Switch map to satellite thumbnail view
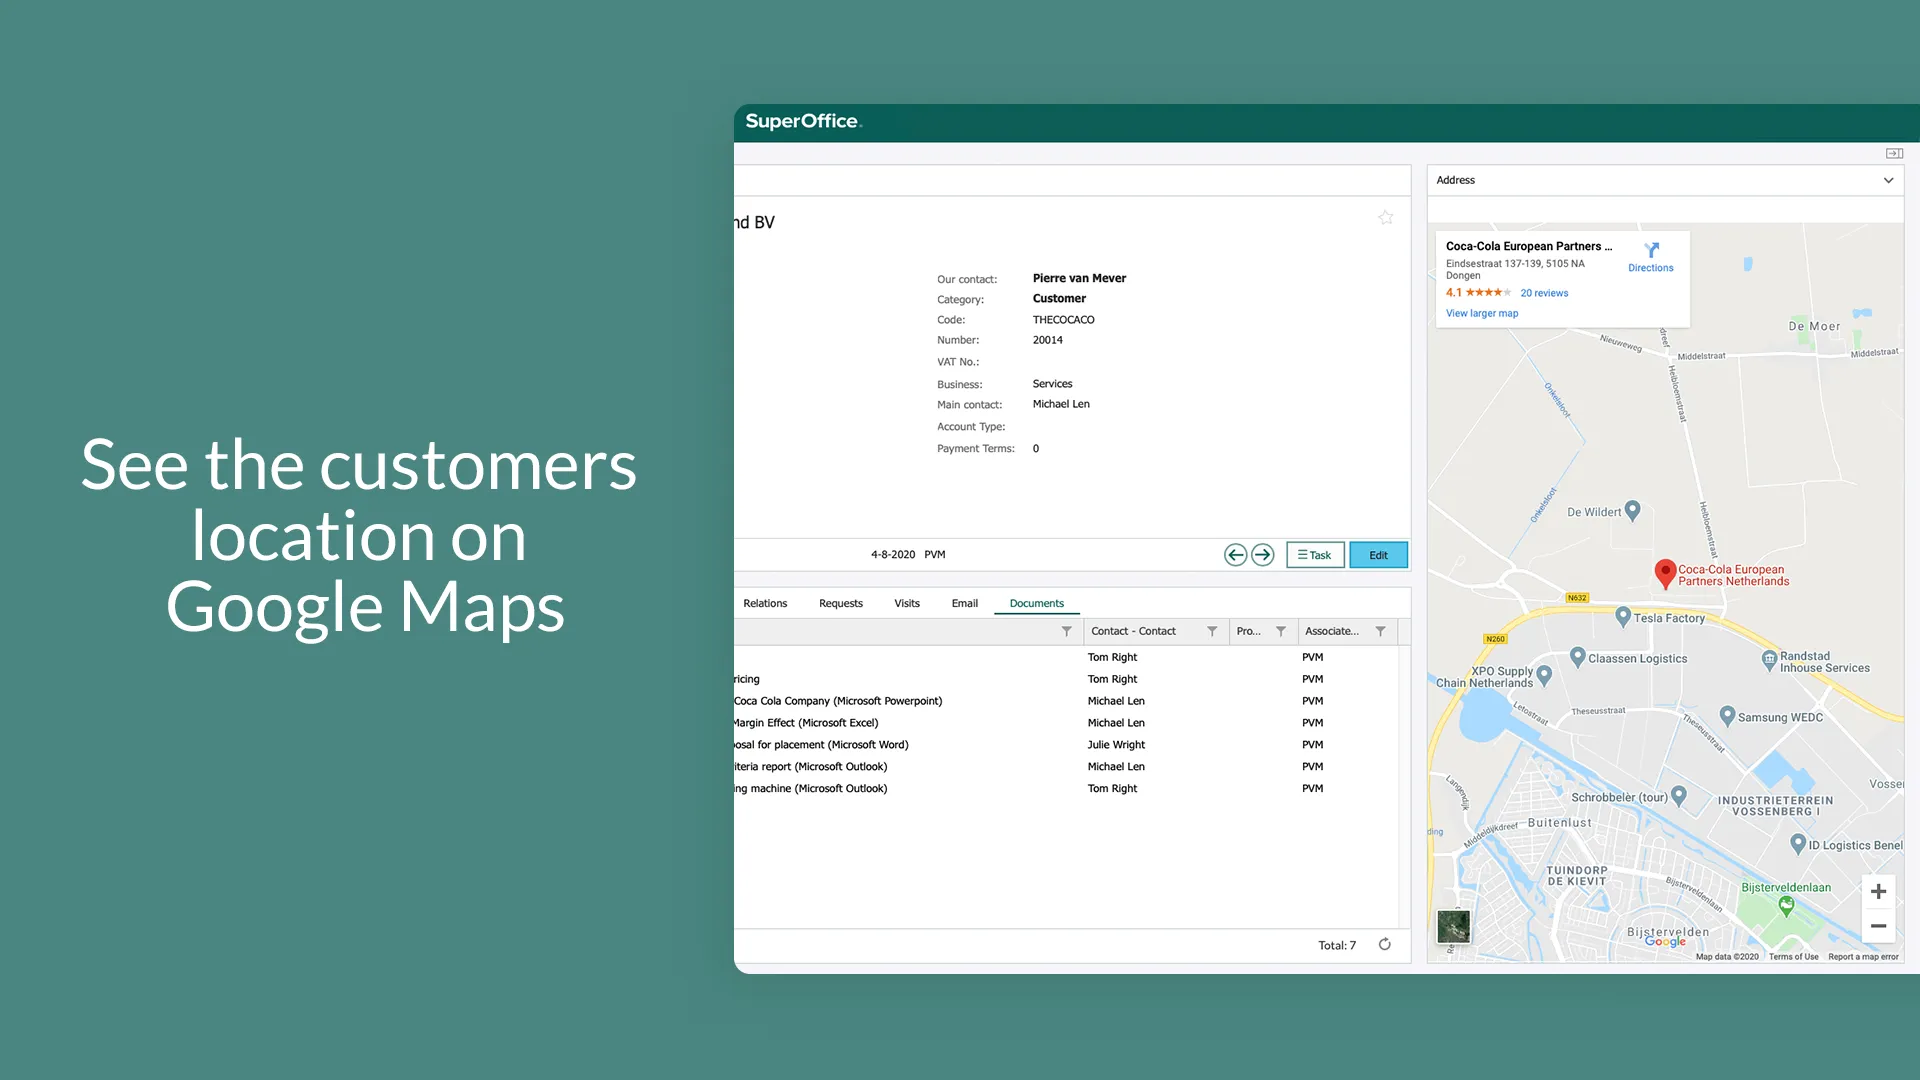This screenshot has height=1080, width=1920. [x=1453, y=926]
